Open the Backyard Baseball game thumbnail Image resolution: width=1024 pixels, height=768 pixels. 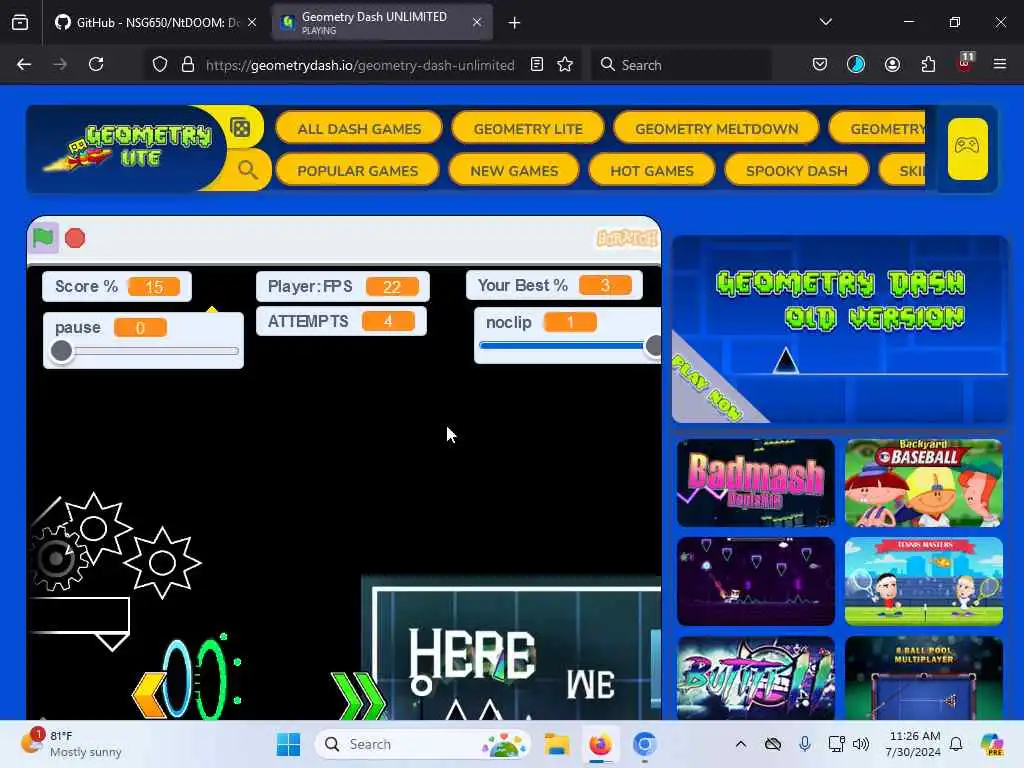[923, 483]
